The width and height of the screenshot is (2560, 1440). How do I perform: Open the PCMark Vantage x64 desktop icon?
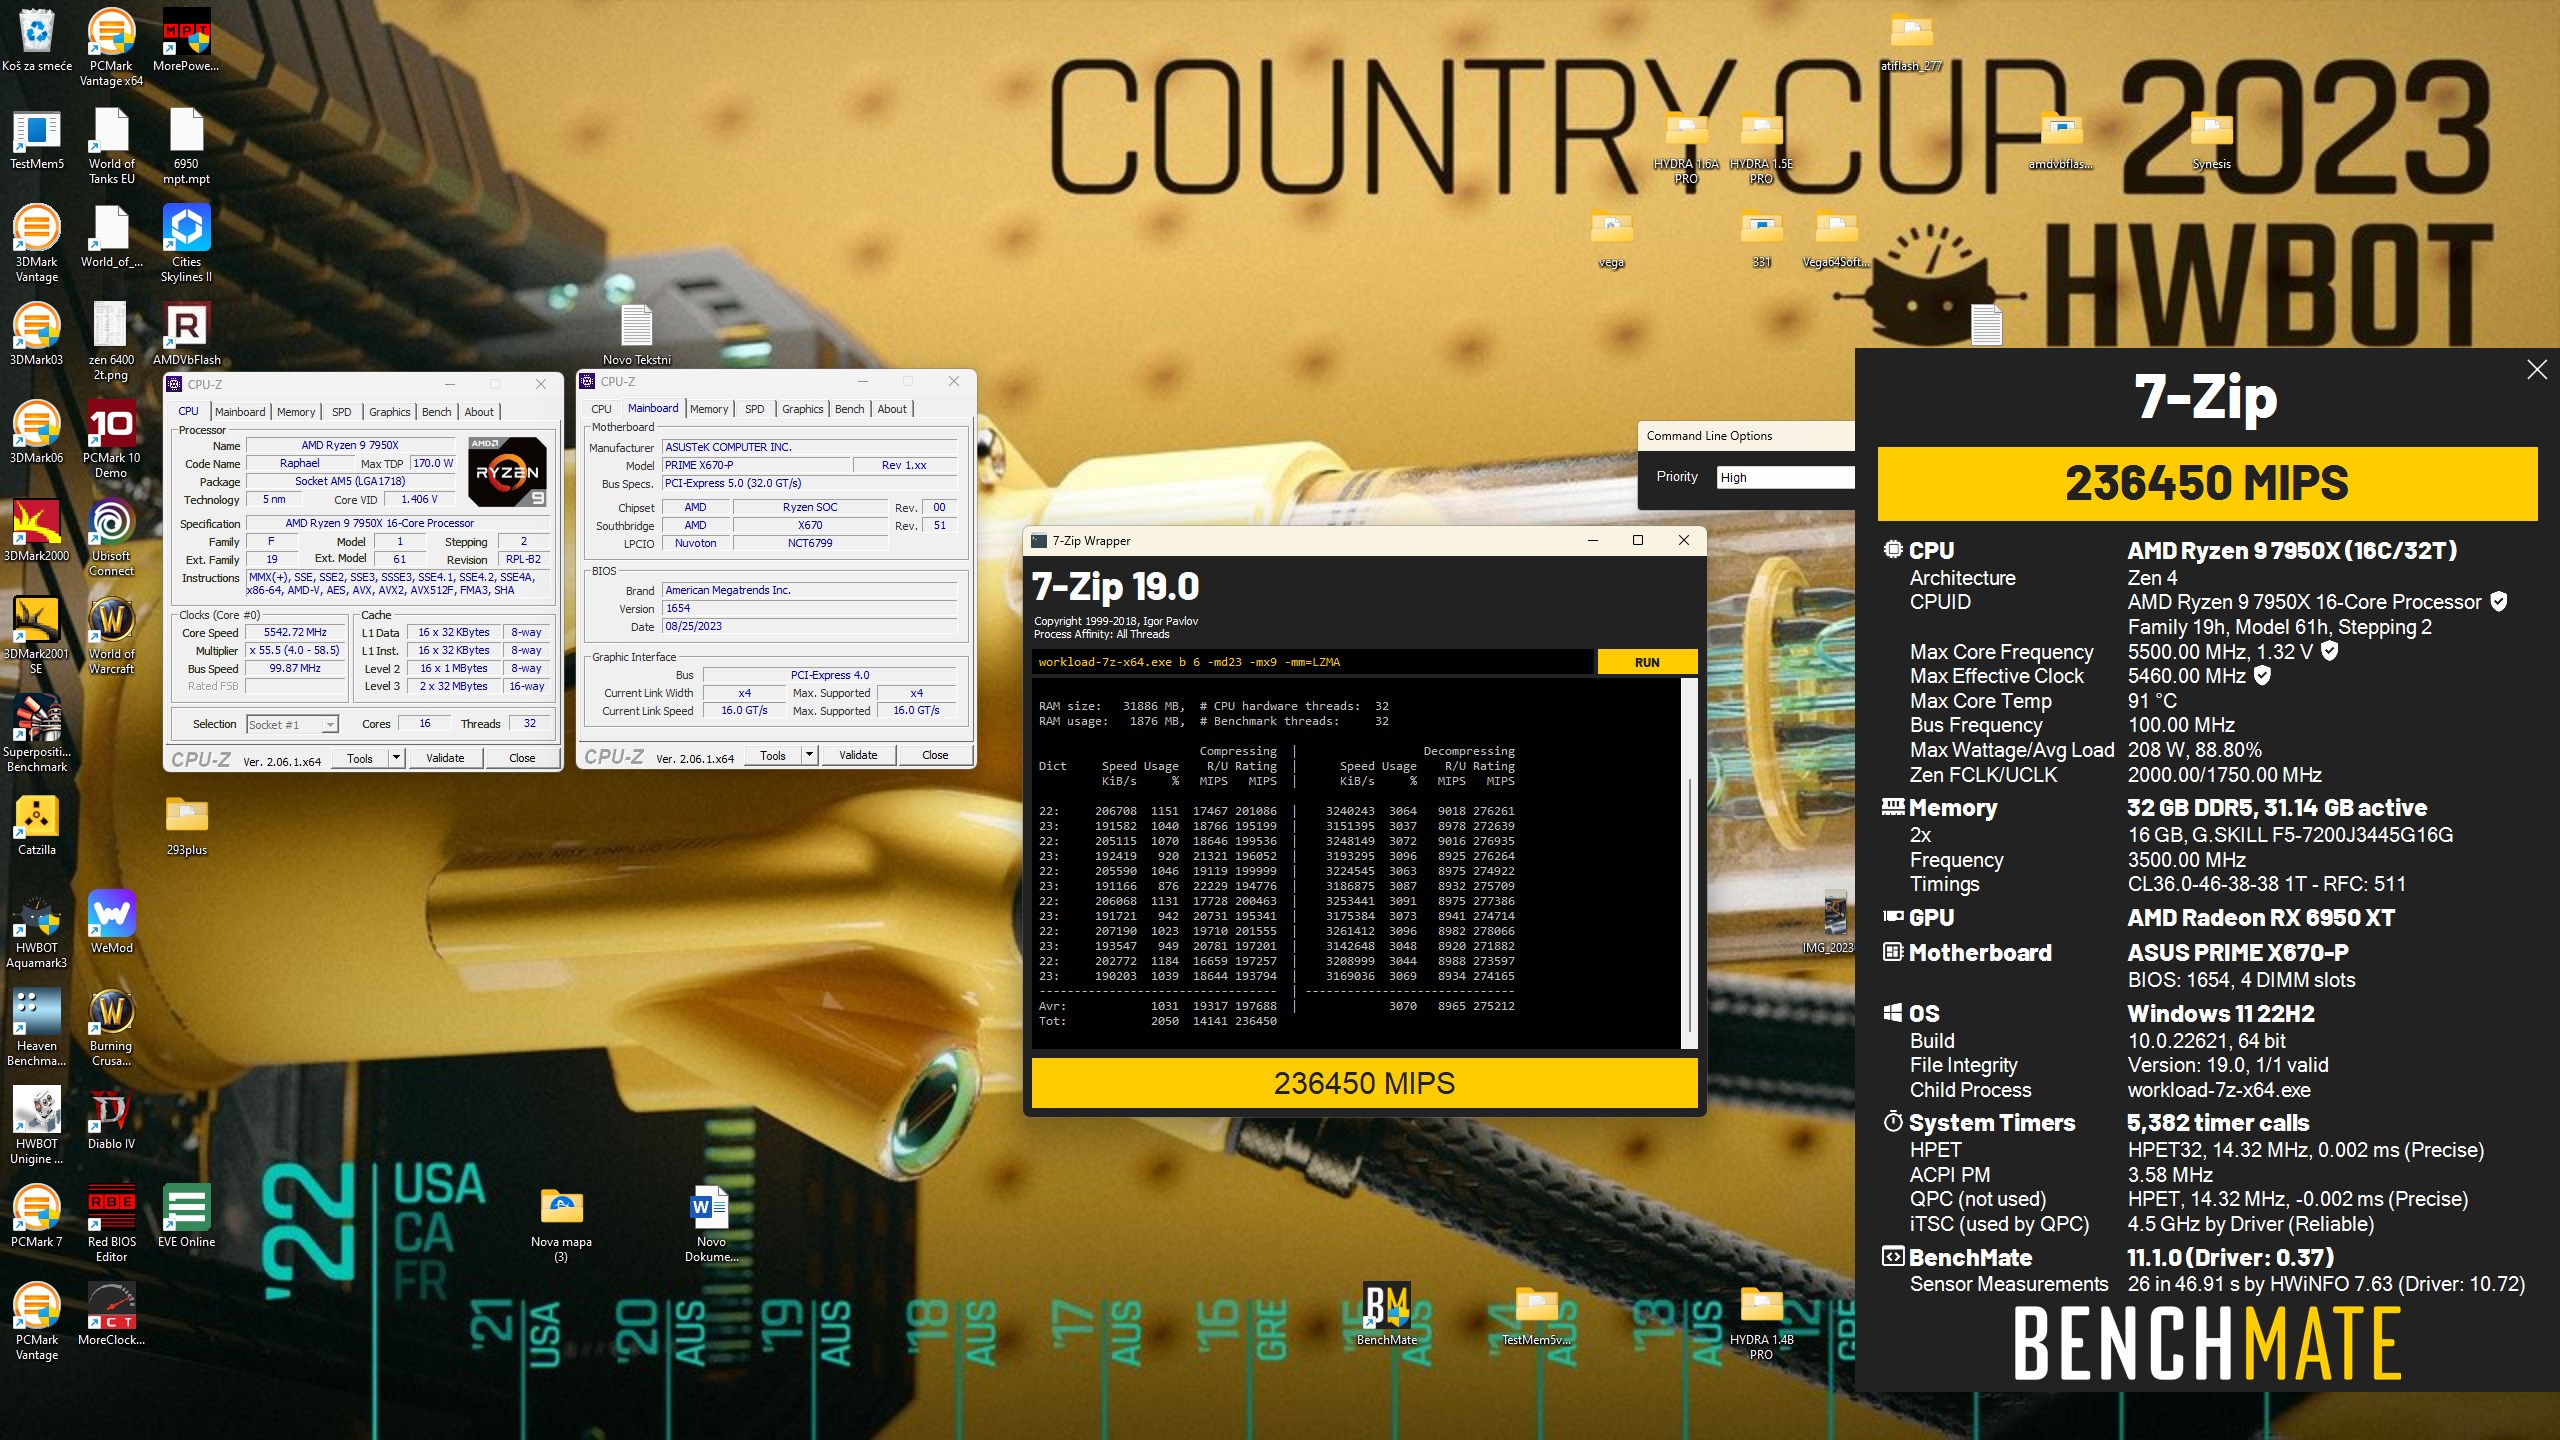(x=111, y=46)
